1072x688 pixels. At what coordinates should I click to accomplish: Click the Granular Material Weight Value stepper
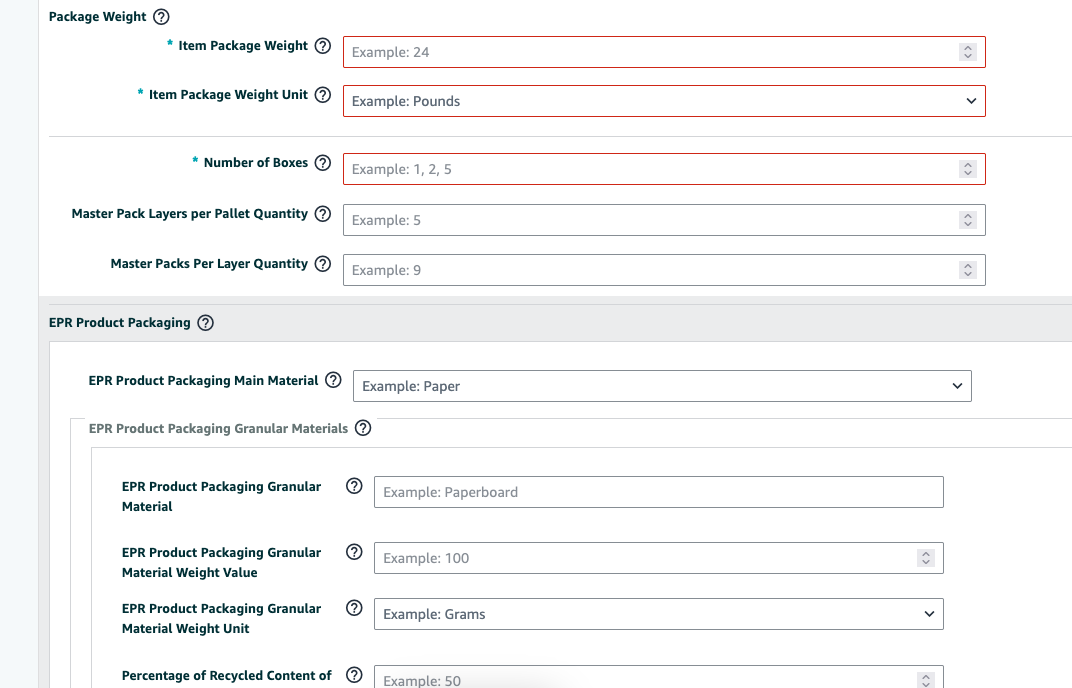(x=925, y=558)
